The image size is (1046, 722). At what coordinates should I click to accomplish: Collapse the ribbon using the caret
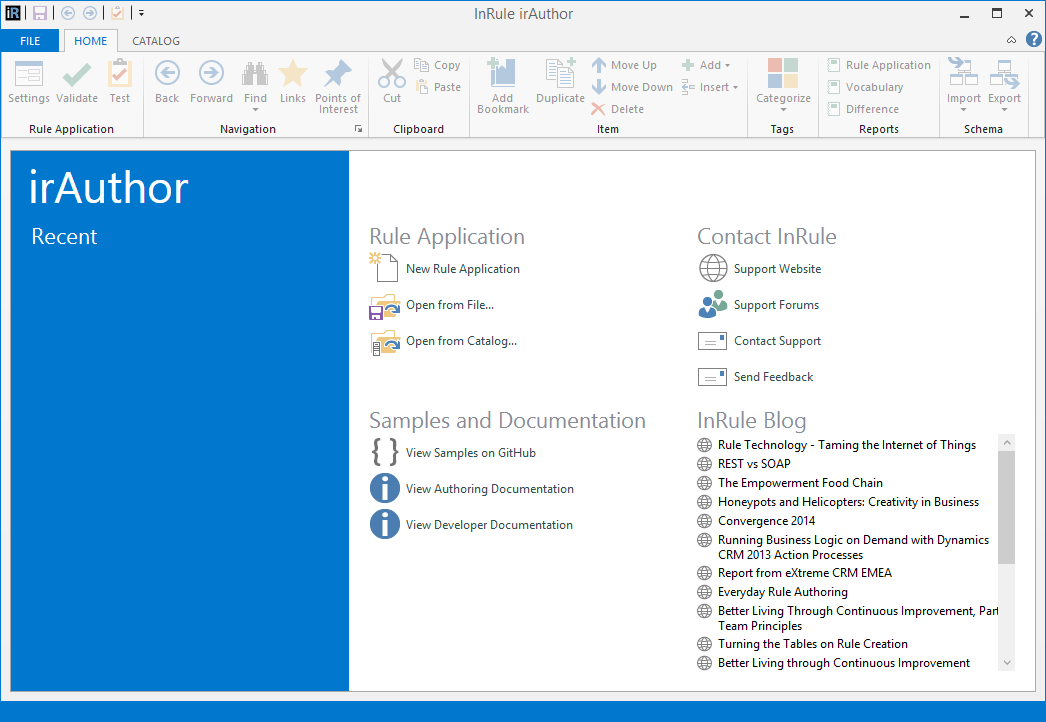pos(1011,40)
